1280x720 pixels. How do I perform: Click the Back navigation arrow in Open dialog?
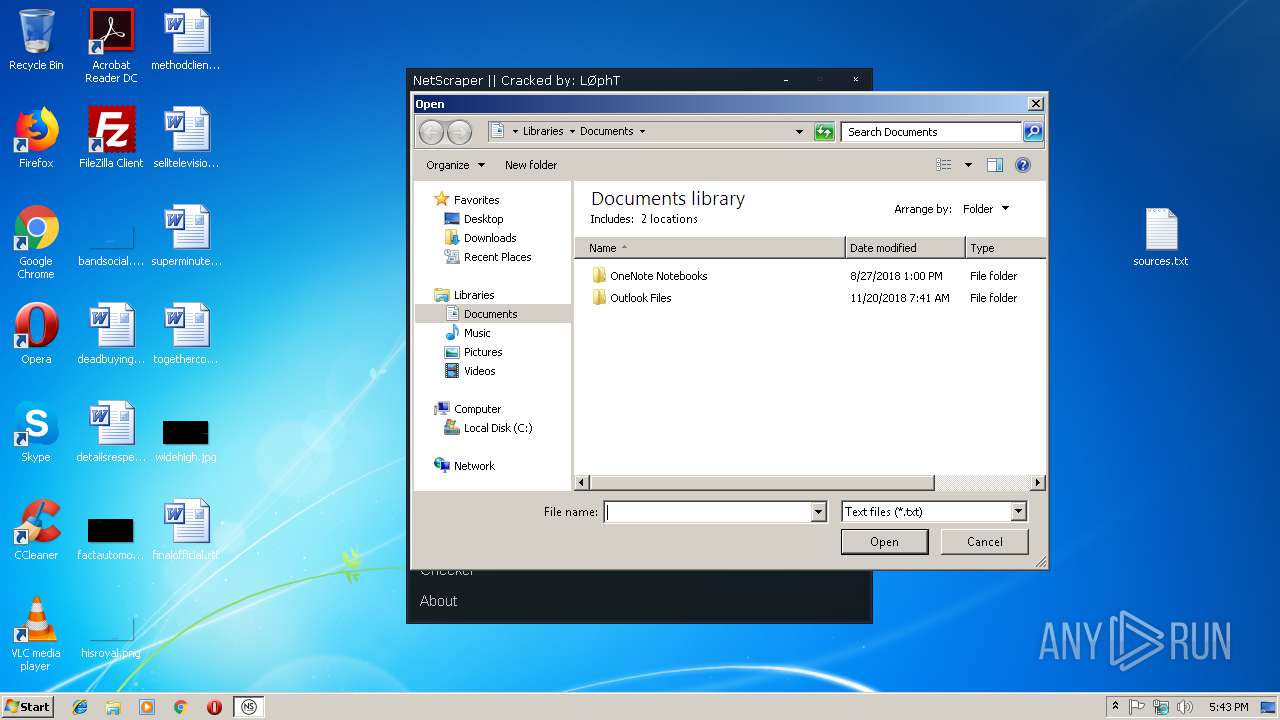431,132
